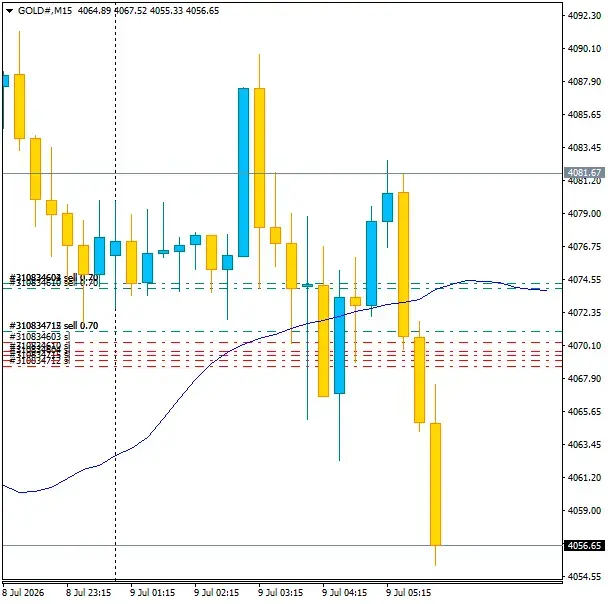Click the 4059.00 price axis label
Viewport: 608px width, 604px height.
click(584, 510)
